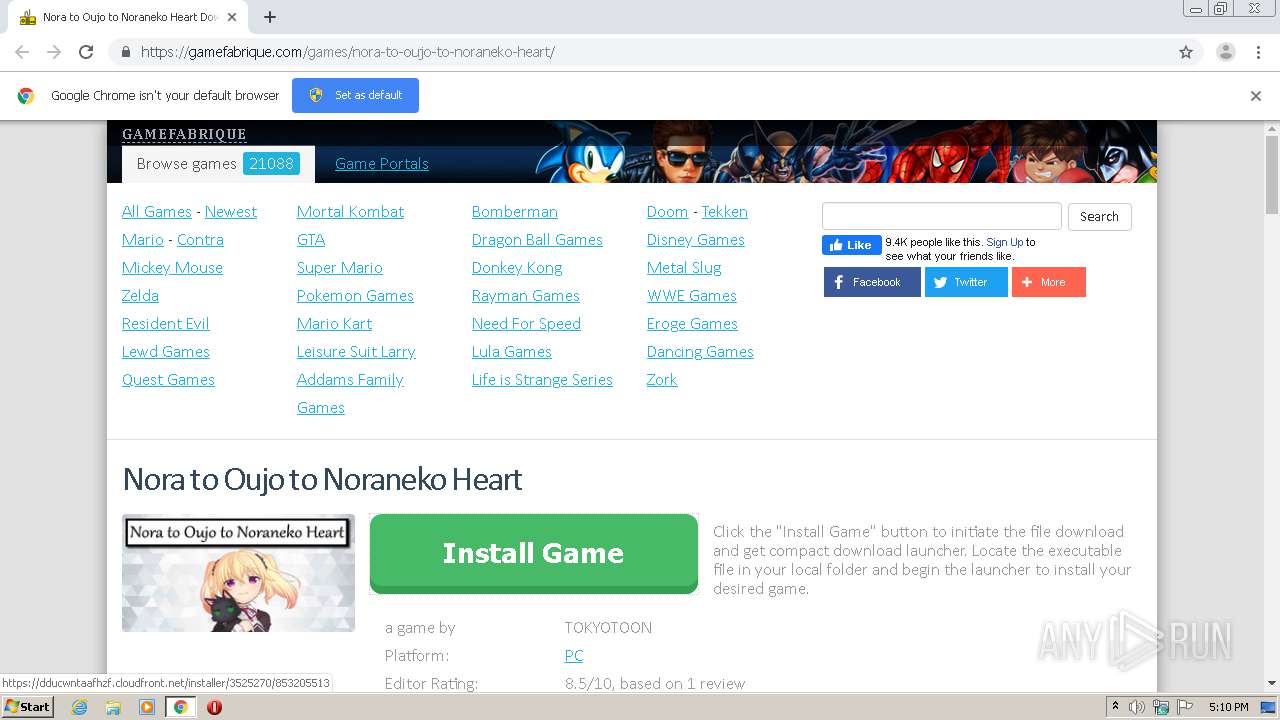Share the page on Facebook
Viewport: 1280px width, 720px height.
pos(872,282)
